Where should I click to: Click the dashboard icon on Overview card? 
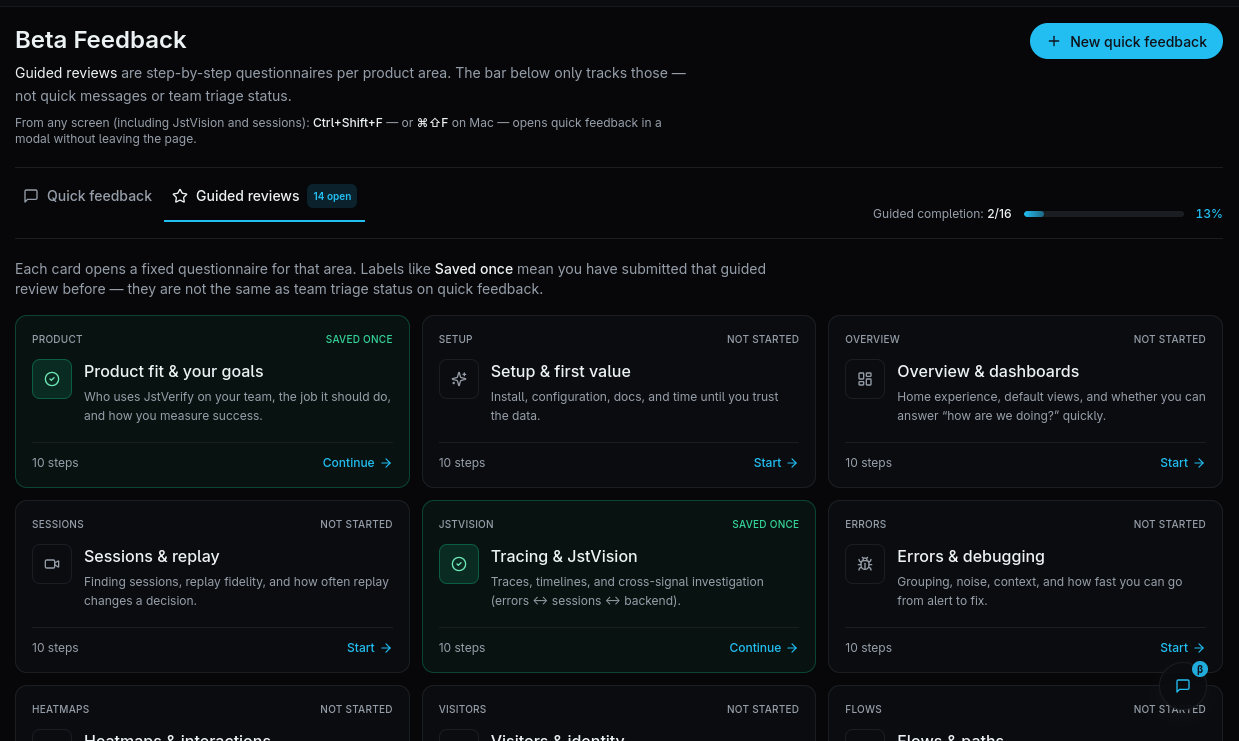(x=865, y=379)
